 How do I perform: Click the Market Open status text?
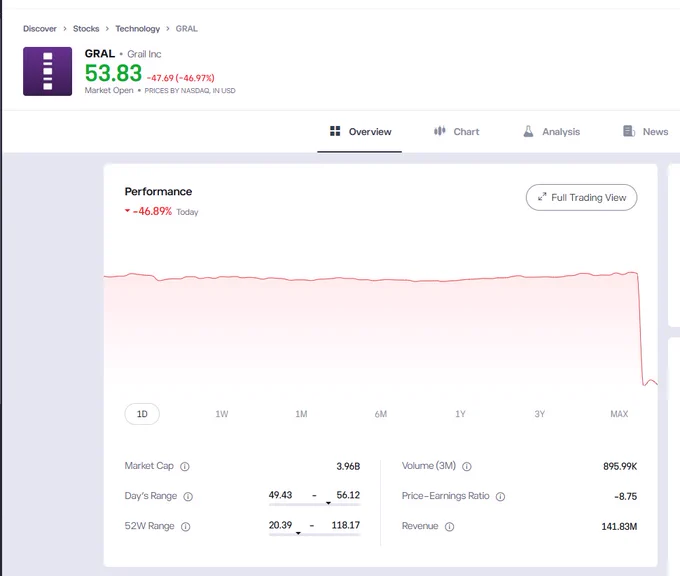point(109,90)
